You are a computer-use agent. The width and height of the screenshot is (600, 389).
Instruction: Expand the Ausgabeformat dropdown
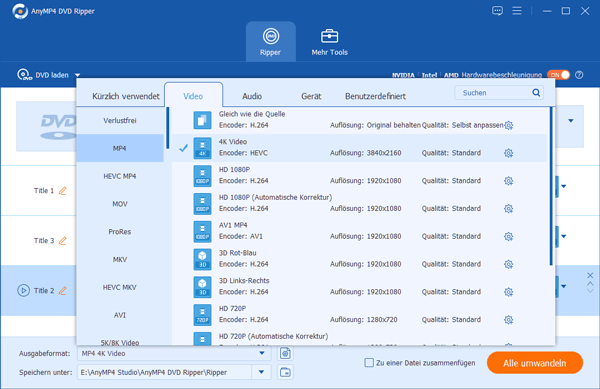(x=262, y=353)
